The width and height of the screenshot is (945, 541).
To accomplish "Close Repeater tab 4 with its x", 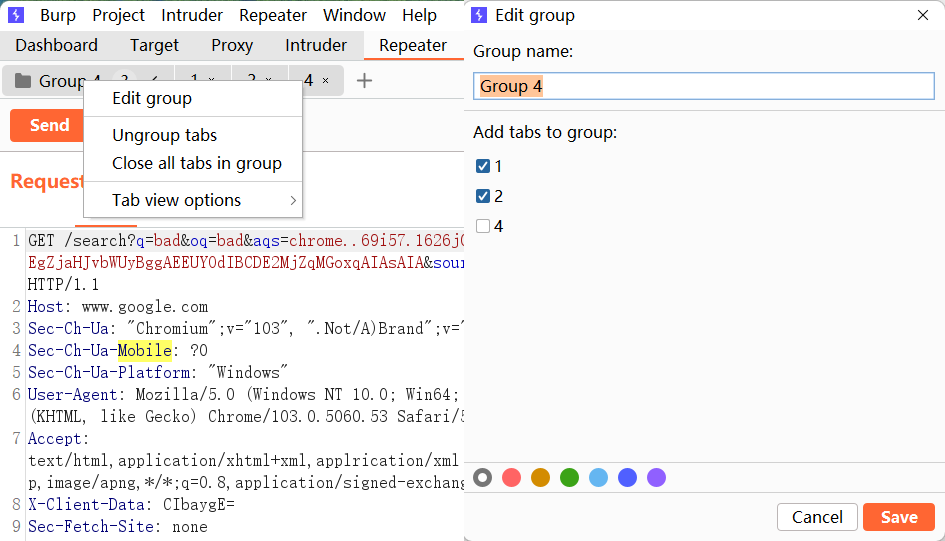I will (325, 80).
